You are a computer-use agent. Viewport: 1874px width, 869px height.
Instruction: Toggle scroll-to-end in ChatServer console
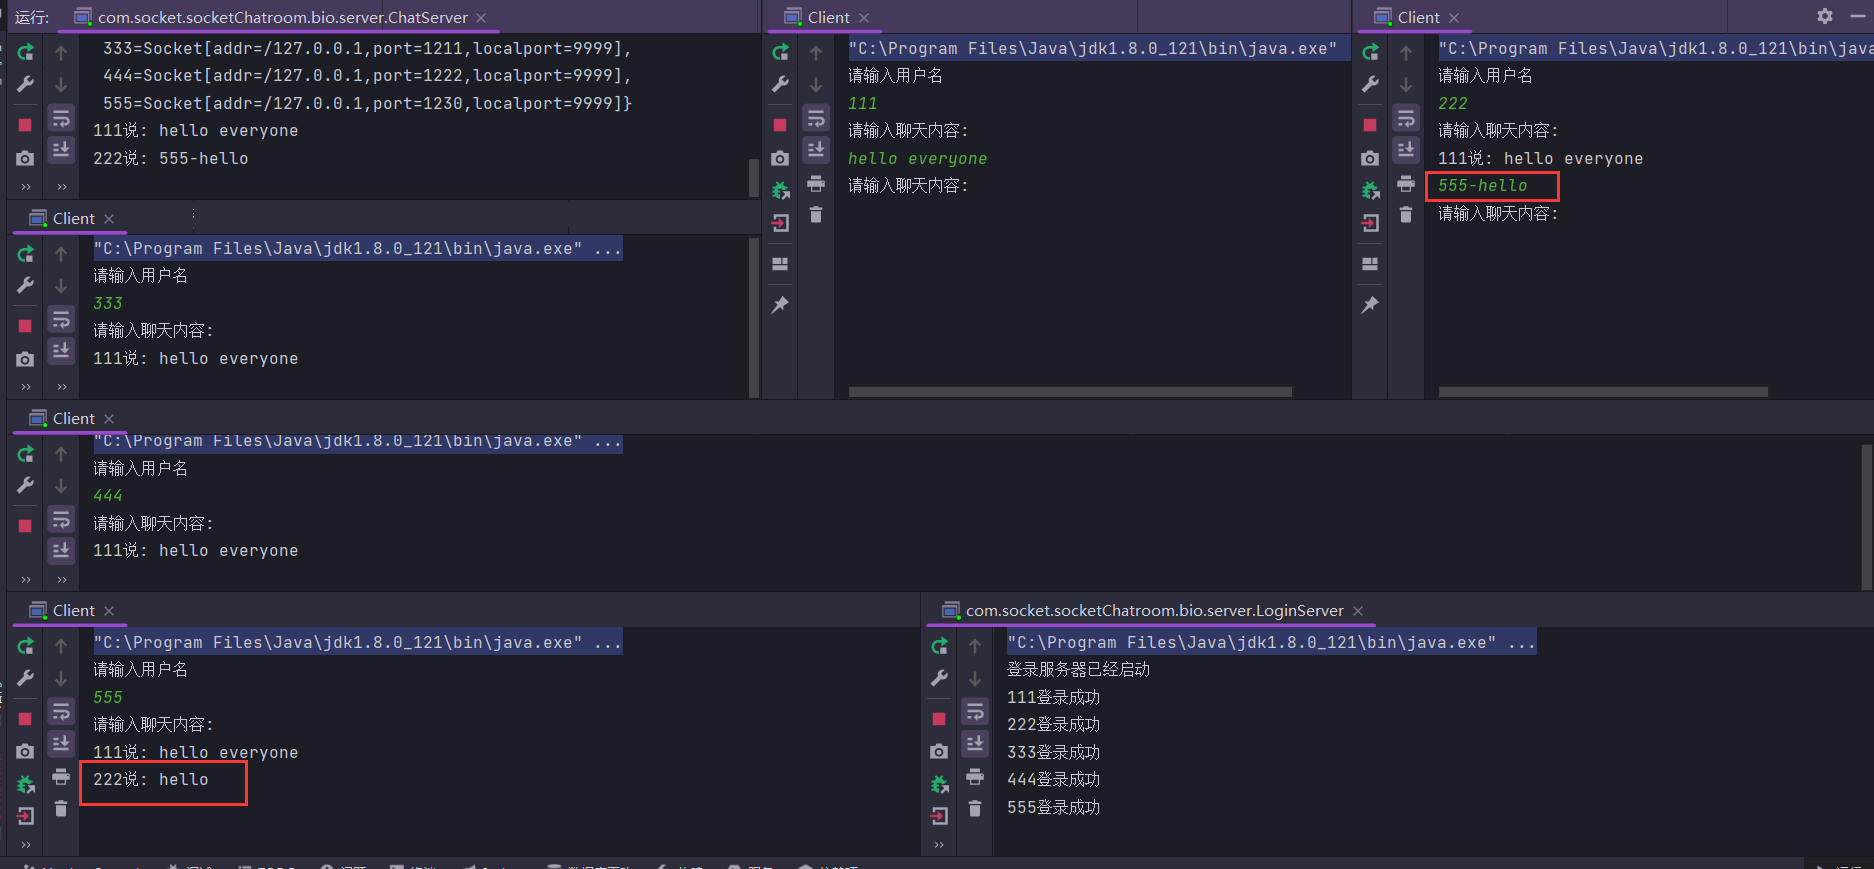coord(61,150)
